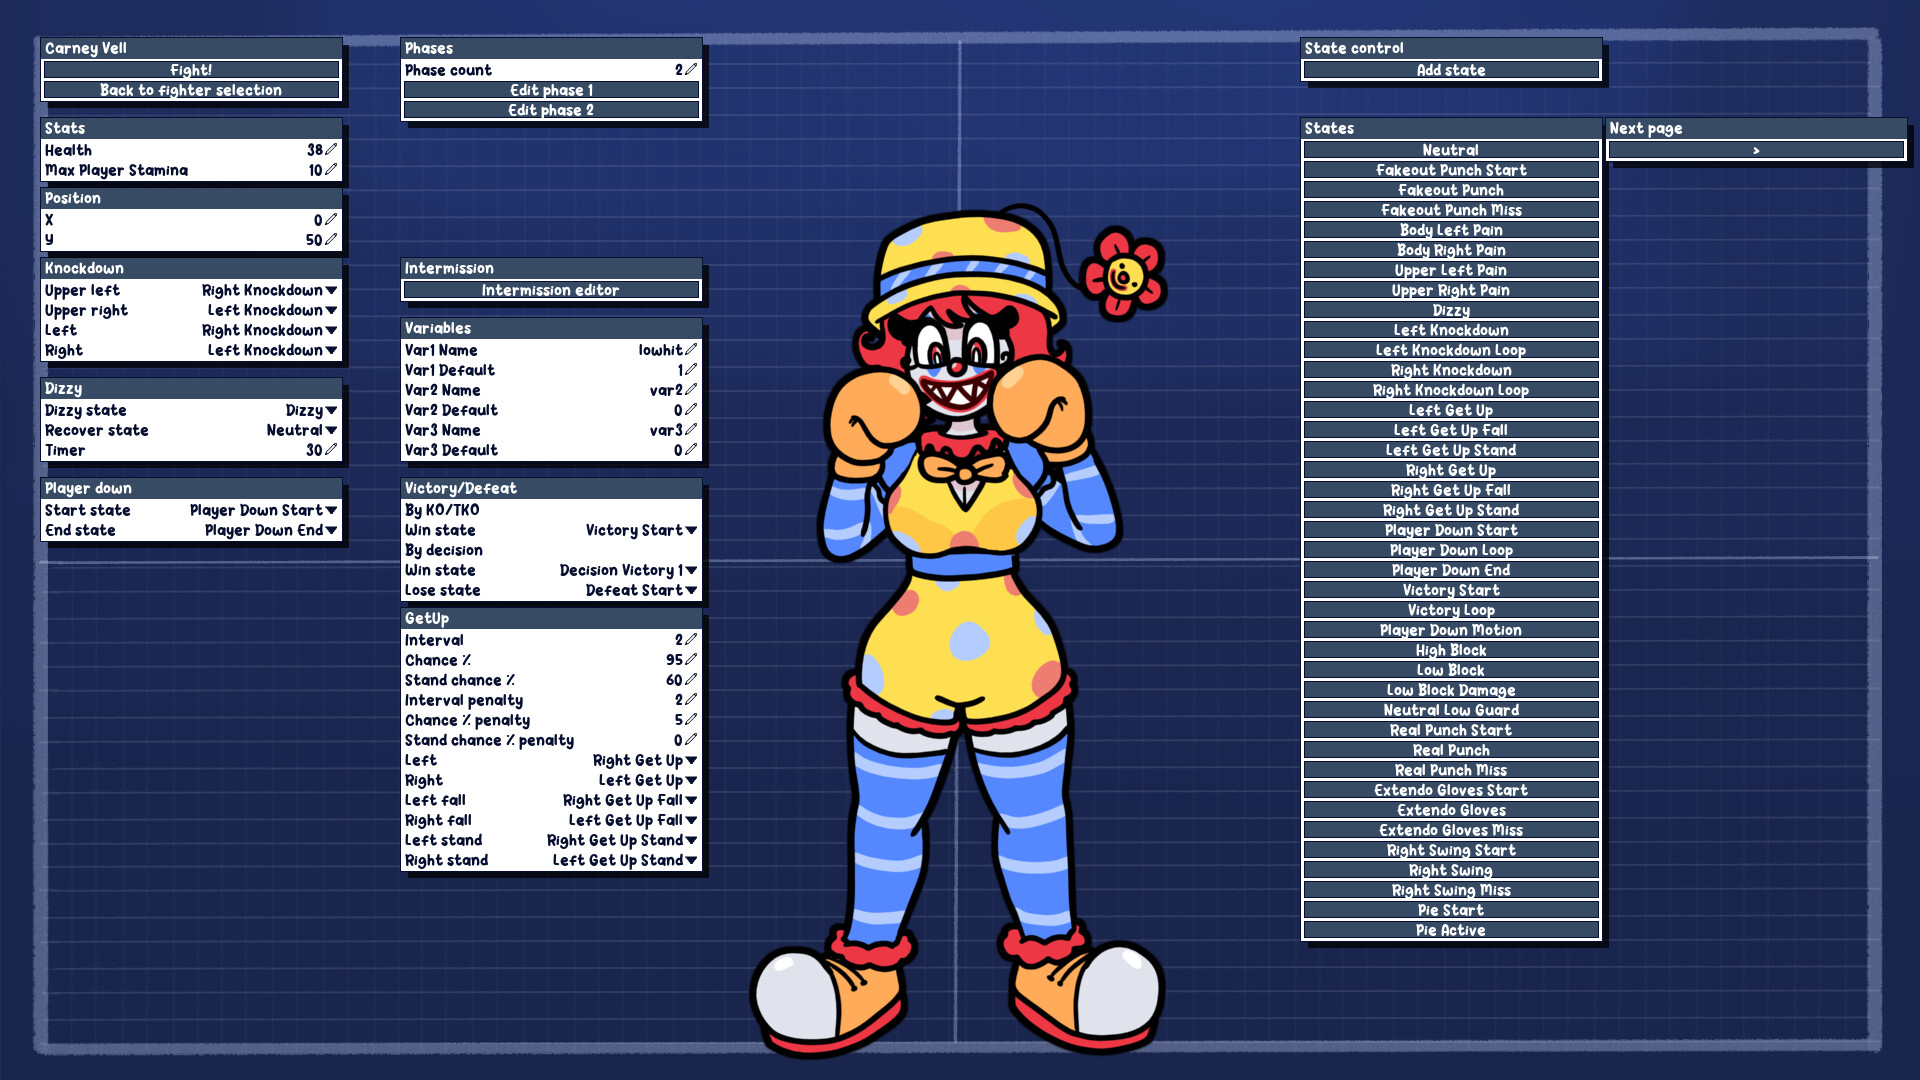Expand the Dizzy state dropdown
Viewport: 1920px width, 1080px height.
point(331,410)
